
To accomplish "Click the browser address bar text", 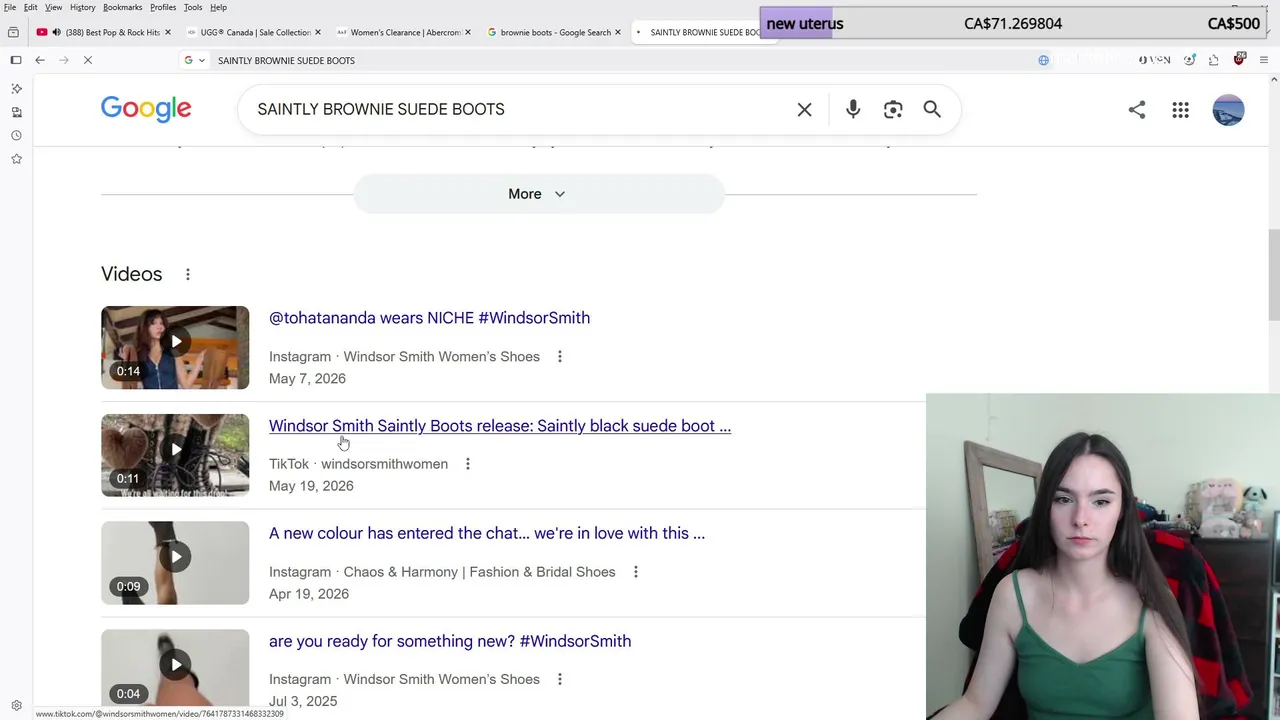I will point(286,60).
